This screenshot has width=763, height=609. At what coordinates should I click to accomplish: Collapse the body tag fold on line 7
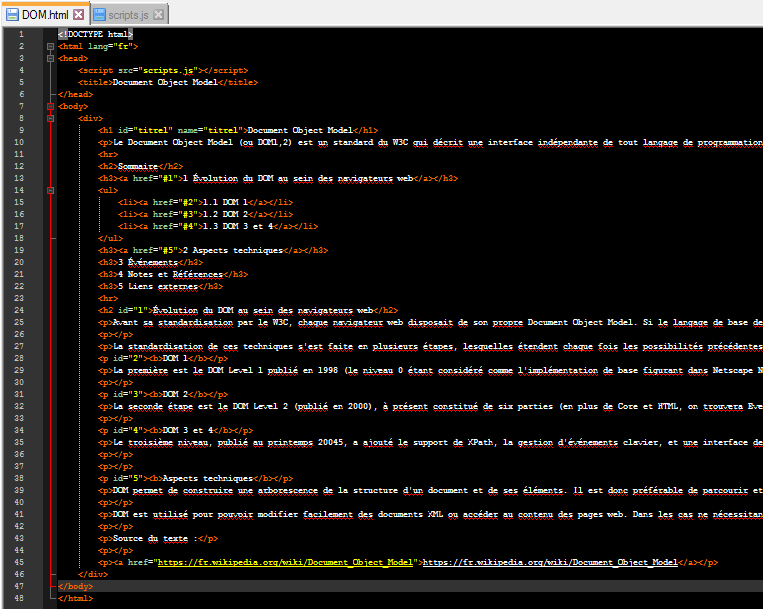tap(50, 106)
